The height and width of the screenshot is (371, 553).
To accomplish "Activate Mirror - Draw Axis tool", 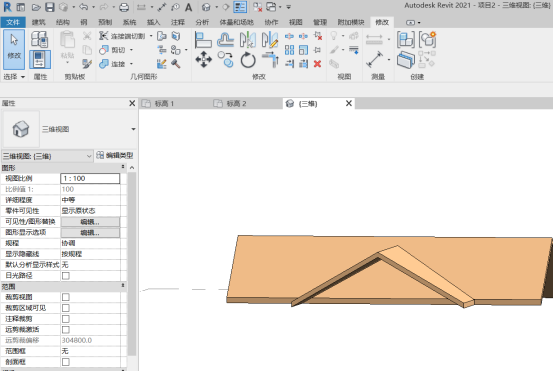I will click(270, 39).
